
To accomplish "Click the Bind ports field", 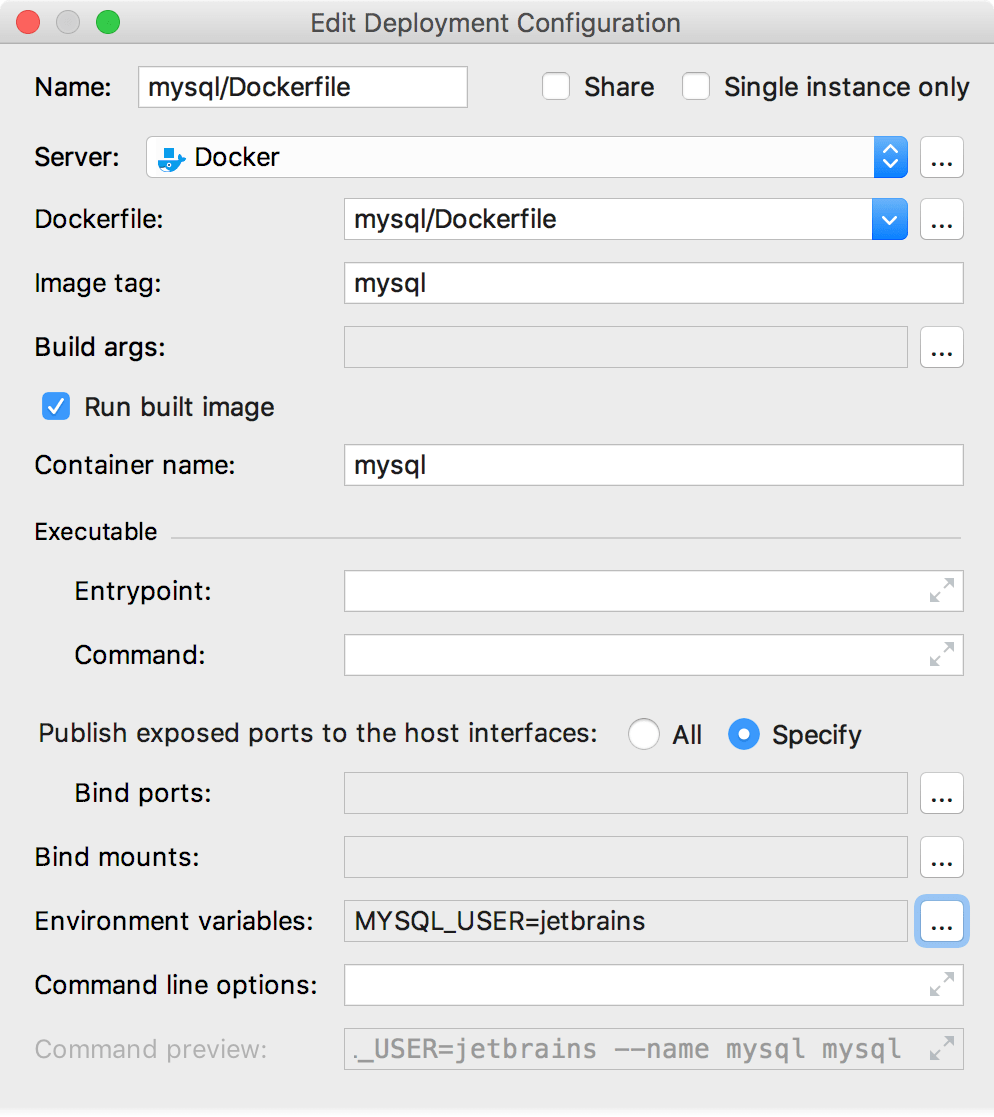I will 626,793.
